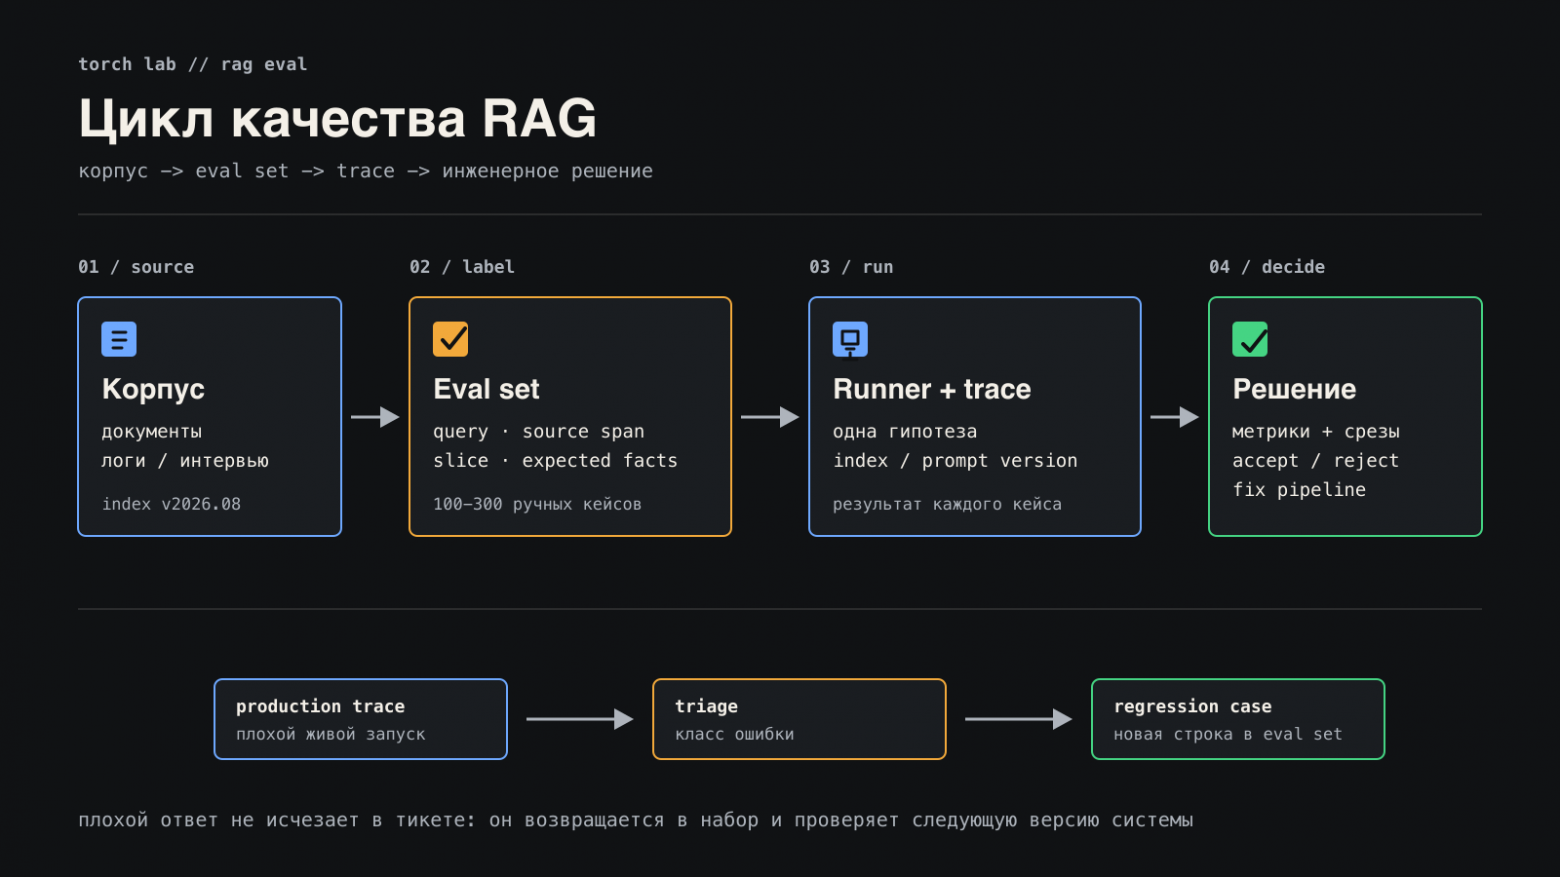Image resolution: width=1560 pixels, height=877 pixels.
Task: Click the 'production trace' box title
Action: coord(320,706)
